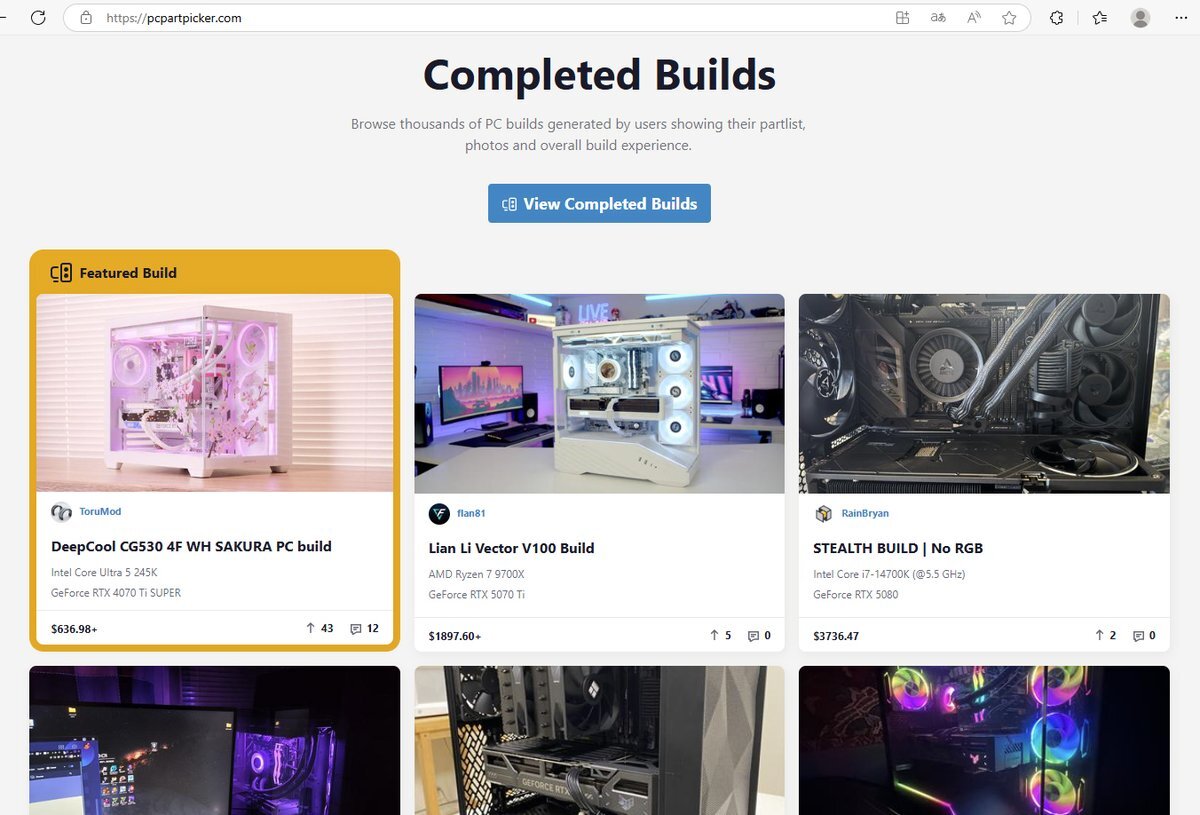Open the rainbow RGB fans build photo

coord(984,740)
